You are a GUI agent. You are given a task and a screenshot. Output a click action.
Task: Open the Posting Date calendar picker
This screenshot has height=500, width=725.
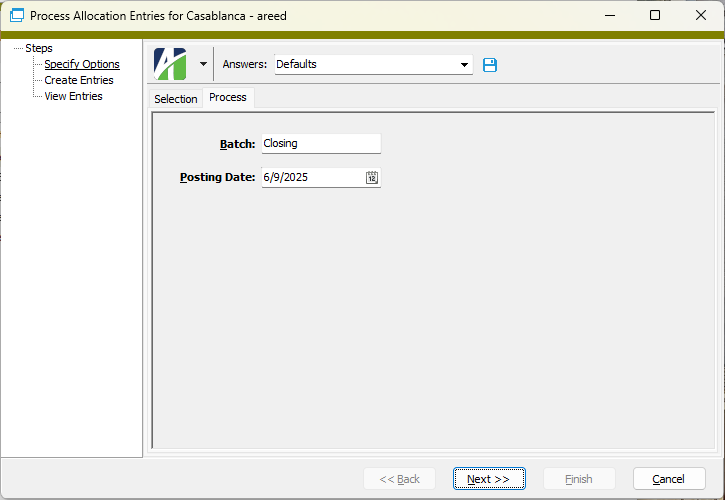[372, 178]
